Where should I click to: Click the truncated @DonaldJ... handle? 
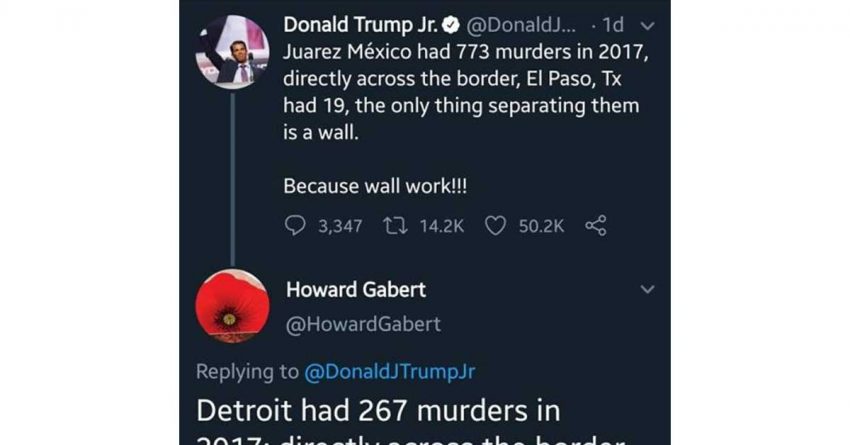coord(520,25)
